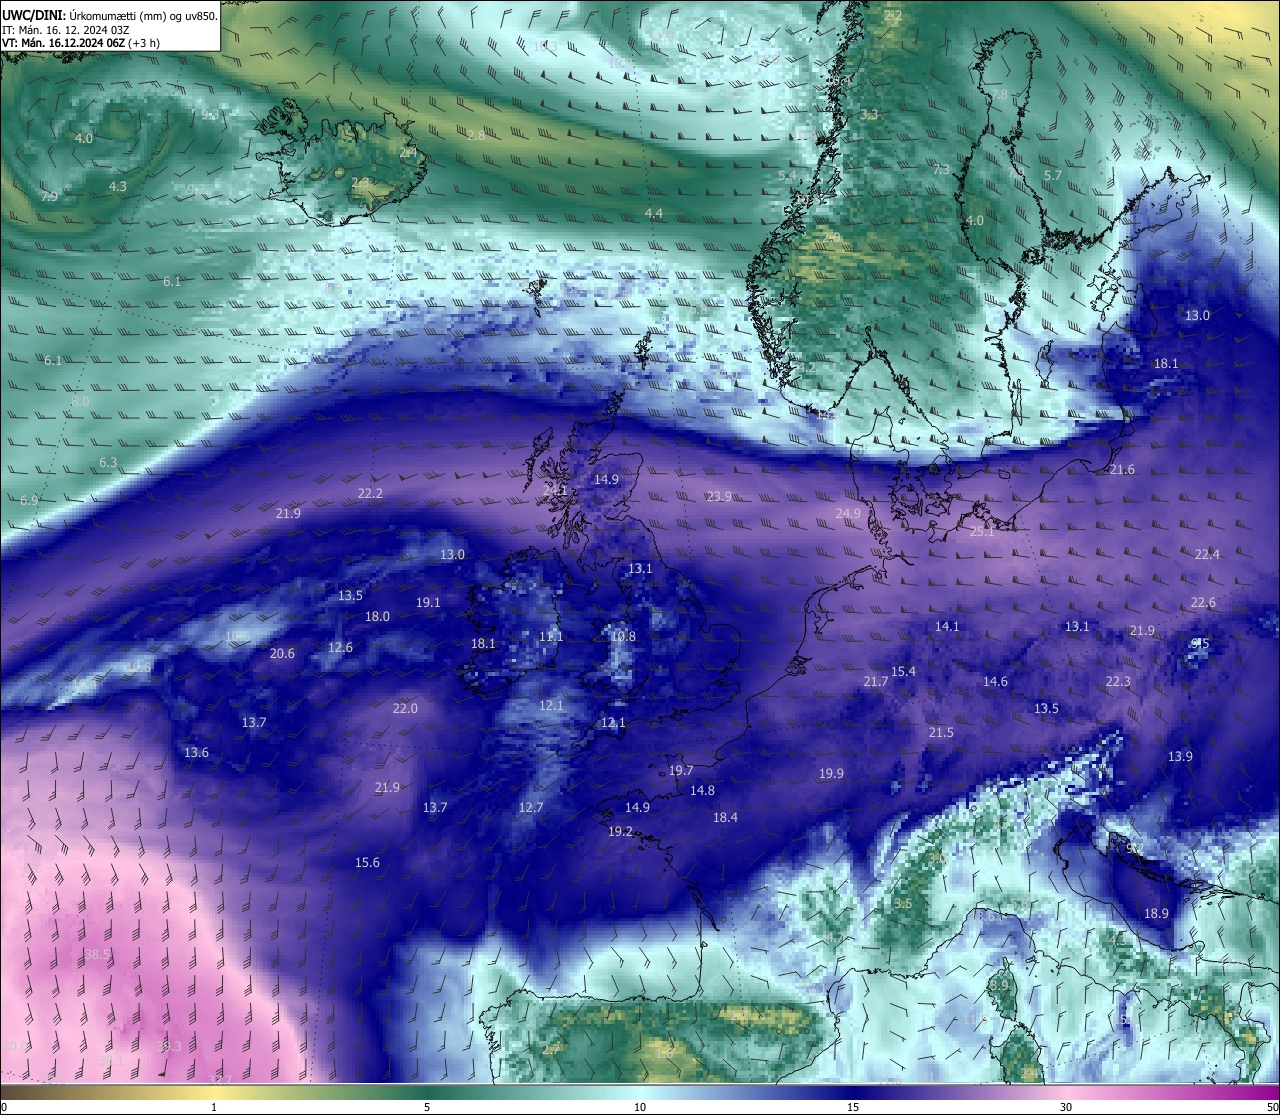Click the 2.8 value label
The height and width of the screenshot is (1115, 1280).
click(x=476, y=134)
